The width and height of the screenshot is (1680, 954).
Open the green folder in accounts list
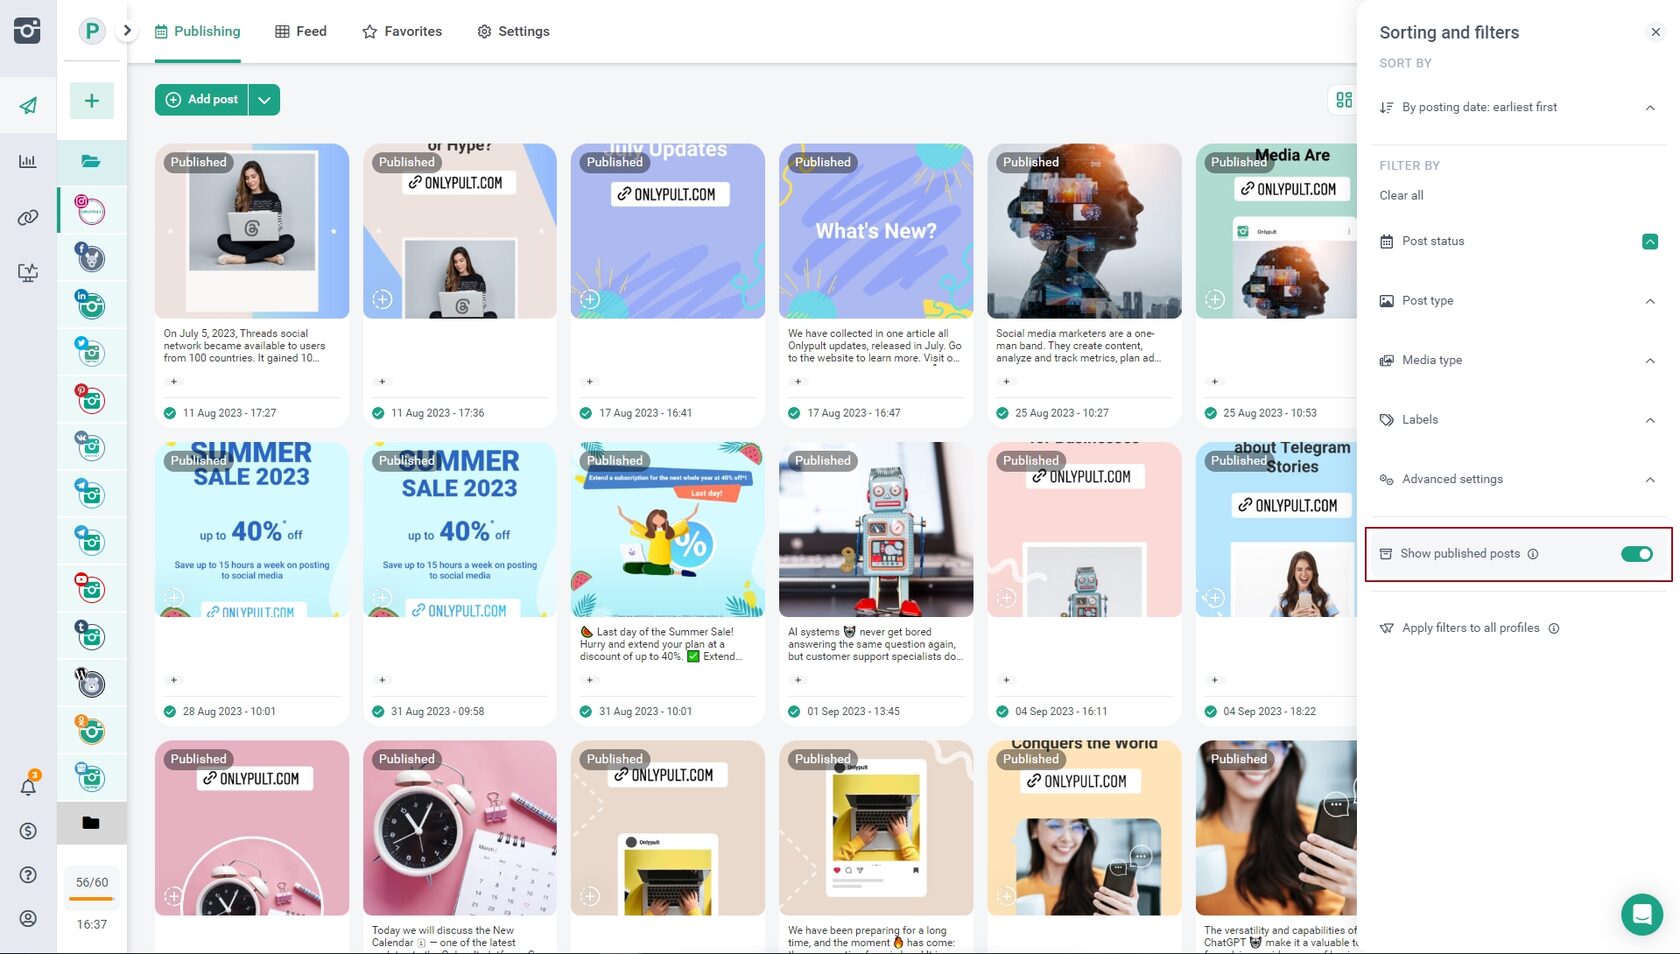coord(91,162)
